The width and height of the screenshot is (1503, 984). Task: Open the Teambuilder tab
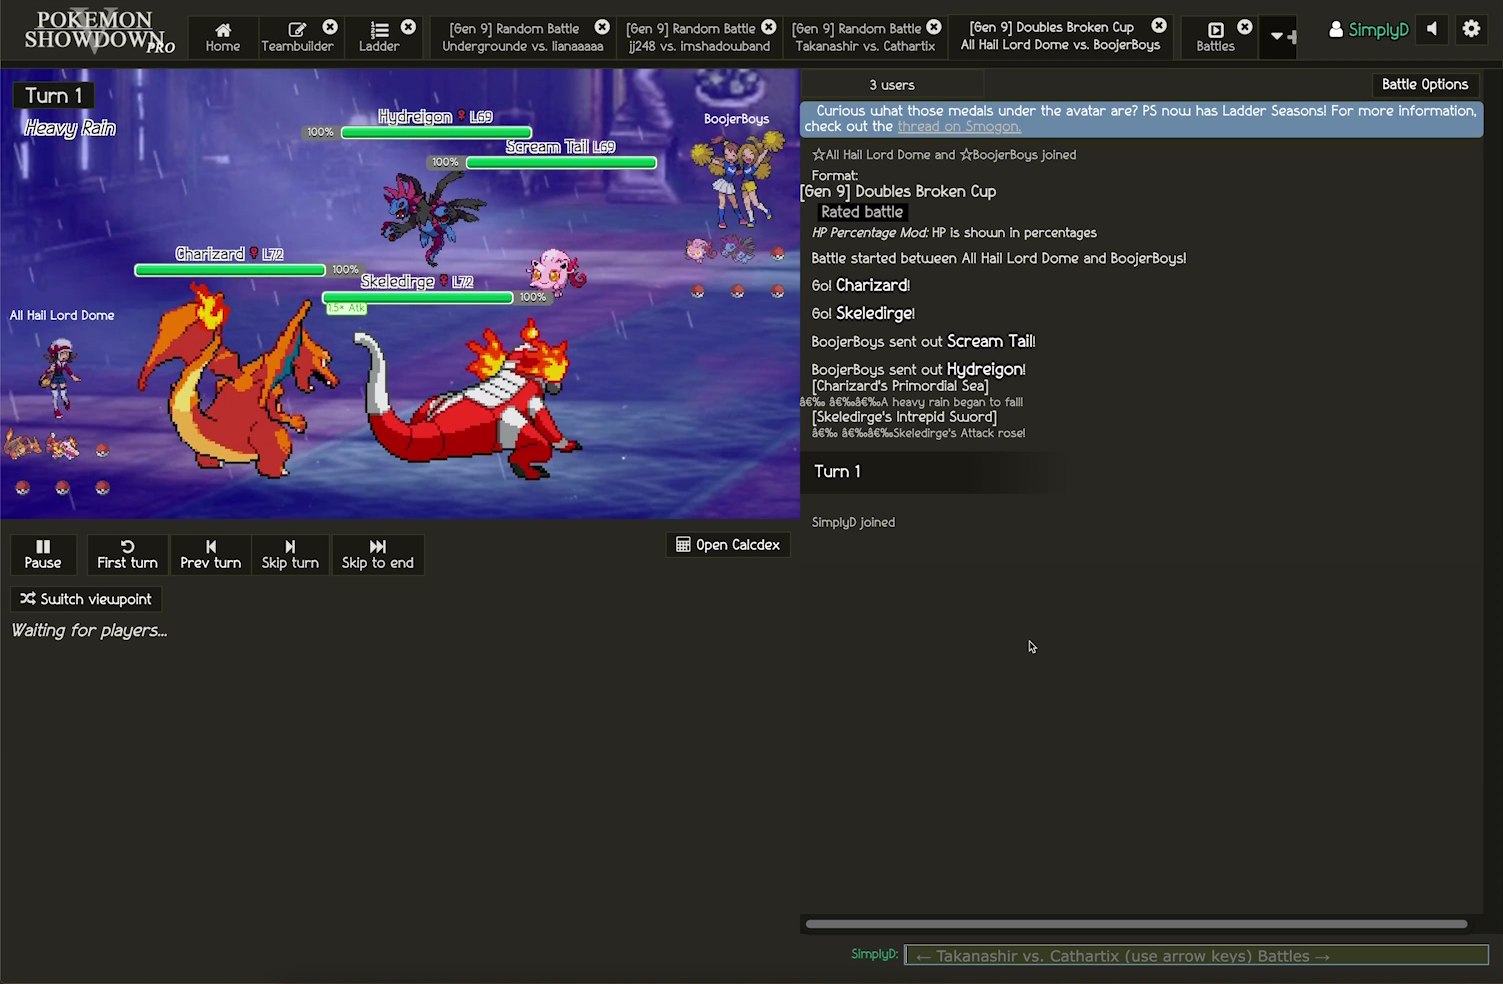[297, 37]
